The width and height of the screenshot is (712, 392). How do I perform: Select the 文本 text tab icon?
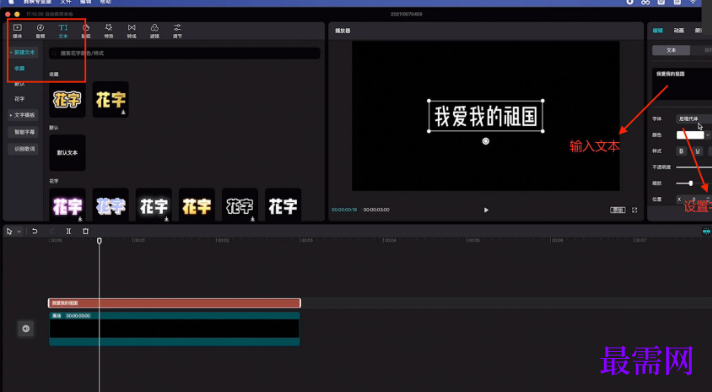[x=63, y=31]
